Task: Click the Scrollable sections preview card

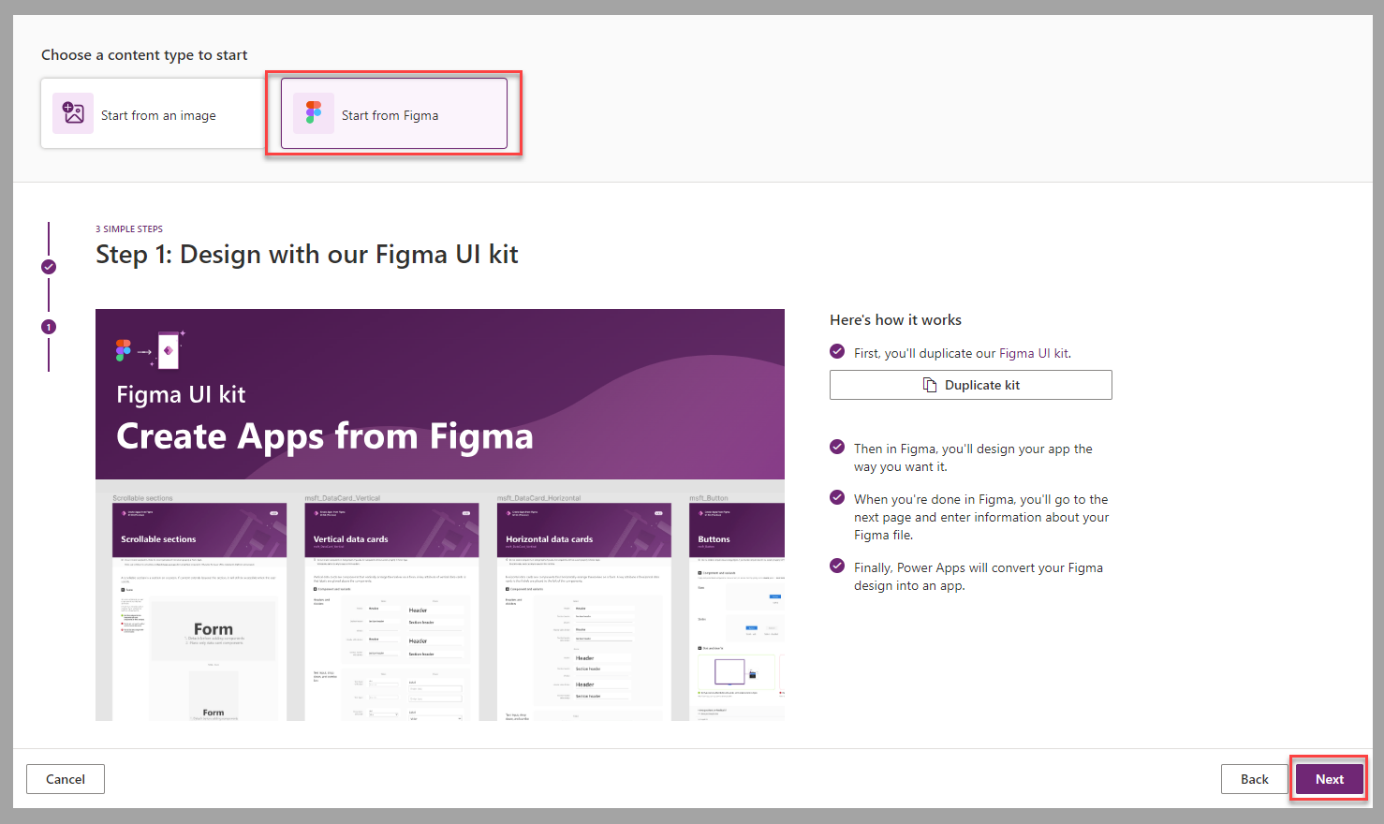Action: [x=199, y=611]
